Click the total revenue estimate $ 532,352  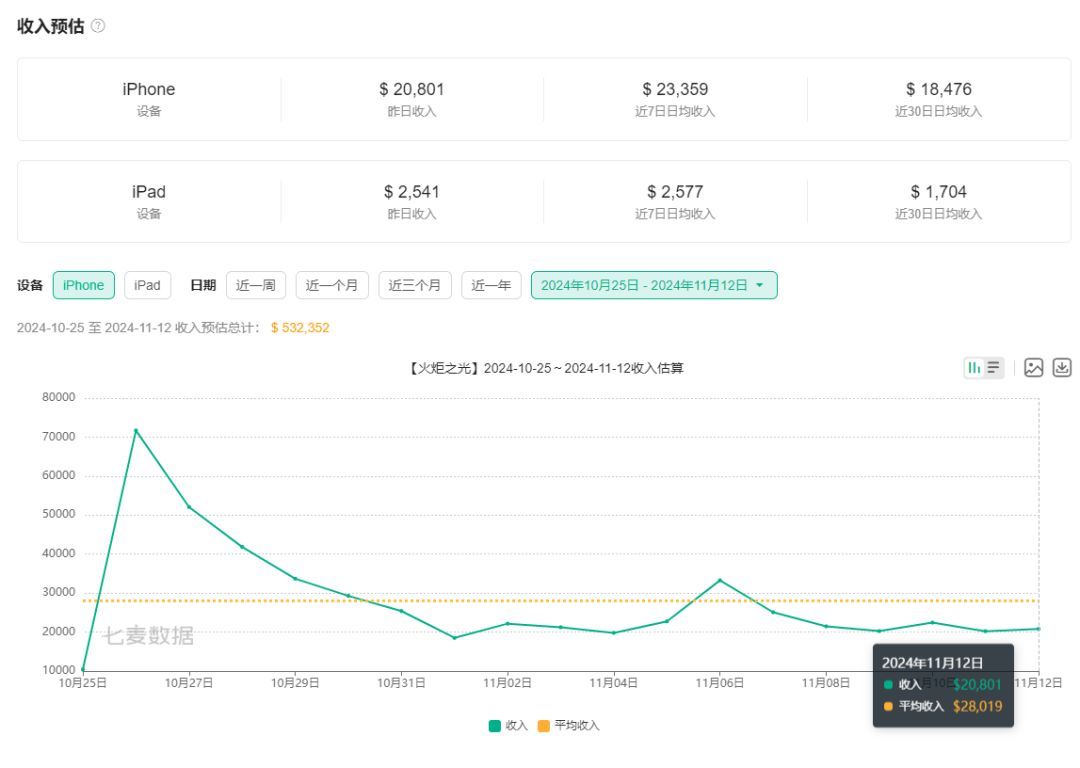300,328
